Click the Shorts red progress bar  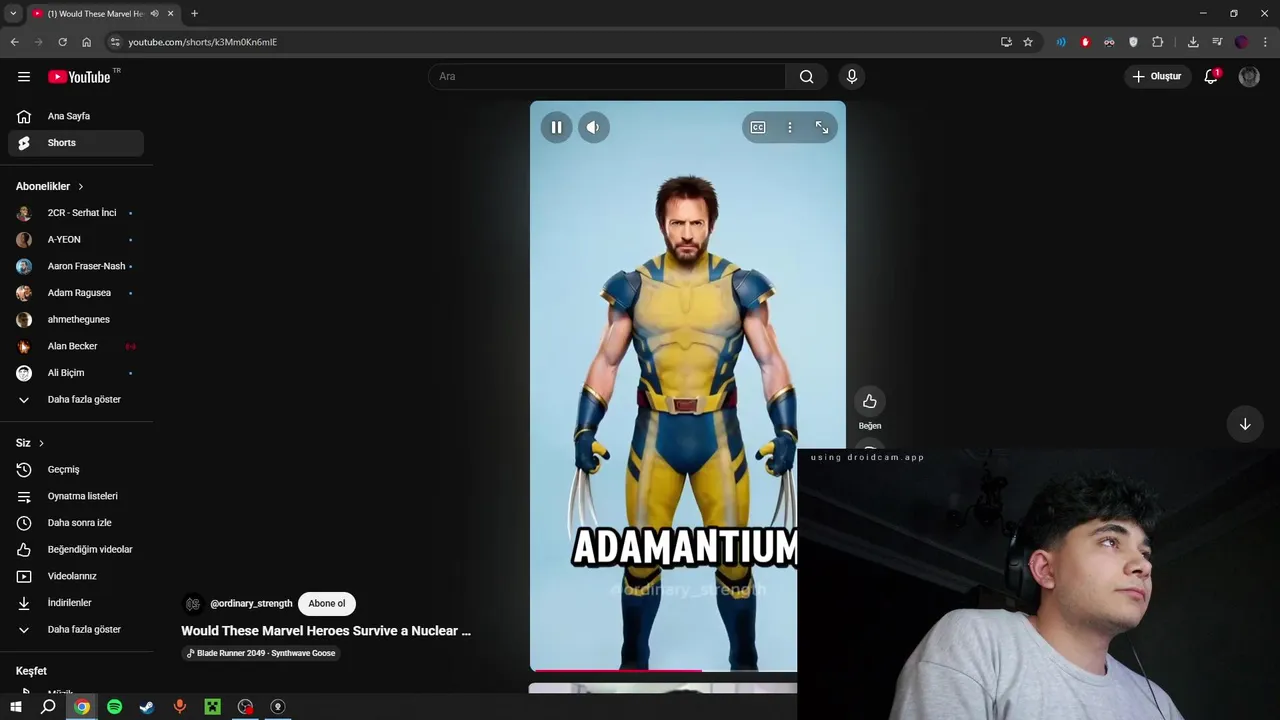click(x=616, y=671)
